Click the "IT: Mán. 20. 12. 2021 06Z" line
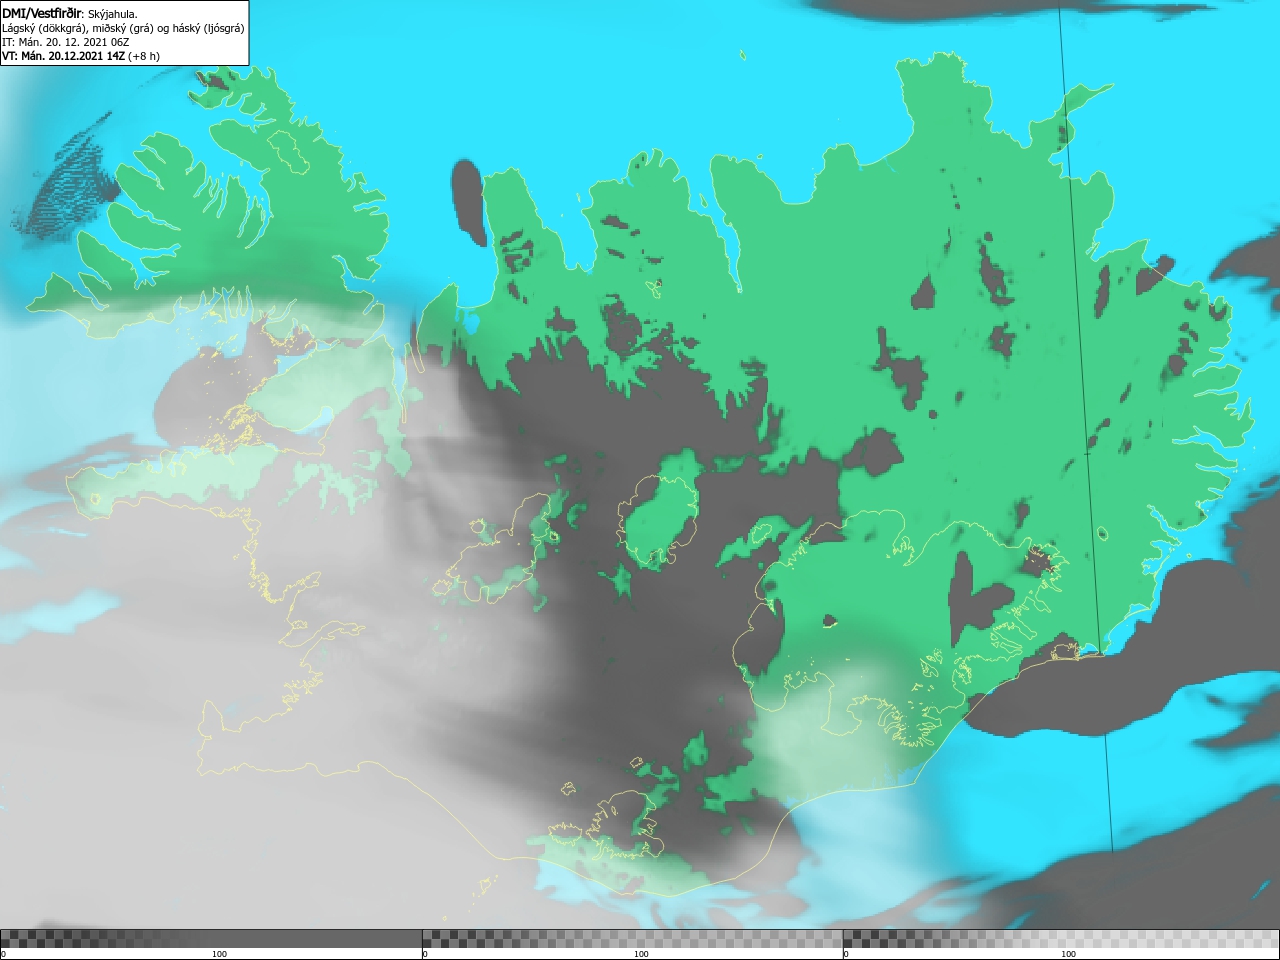 point(66,42)
